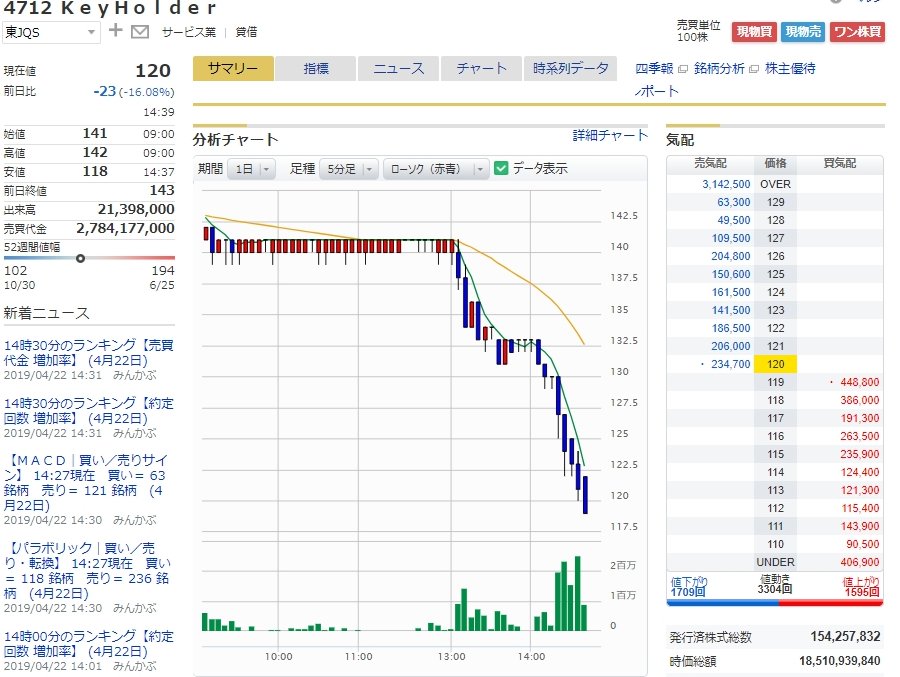The width and height of the screenshot is (900, 677).
Task: Open external link icon beside 銘柄分析
Action: [754, 69]
